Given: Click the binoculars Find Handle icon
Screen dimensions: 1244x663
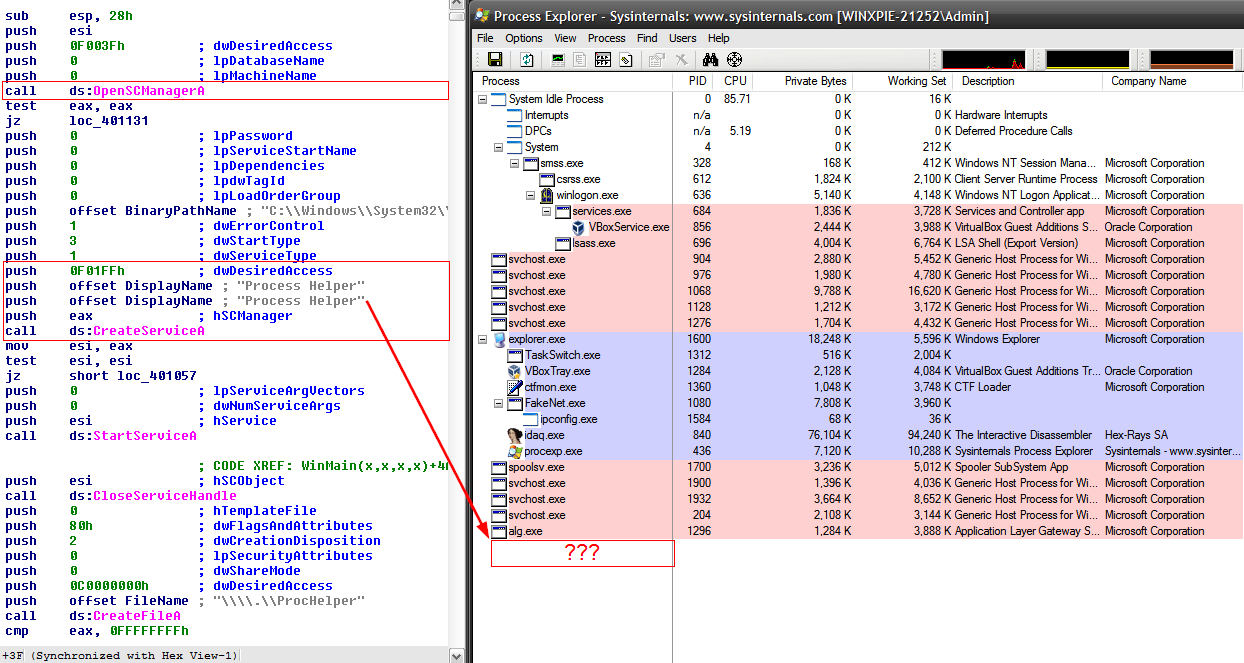Looking at the screenshot, I should pyautogui.click(x=712, y=60).
